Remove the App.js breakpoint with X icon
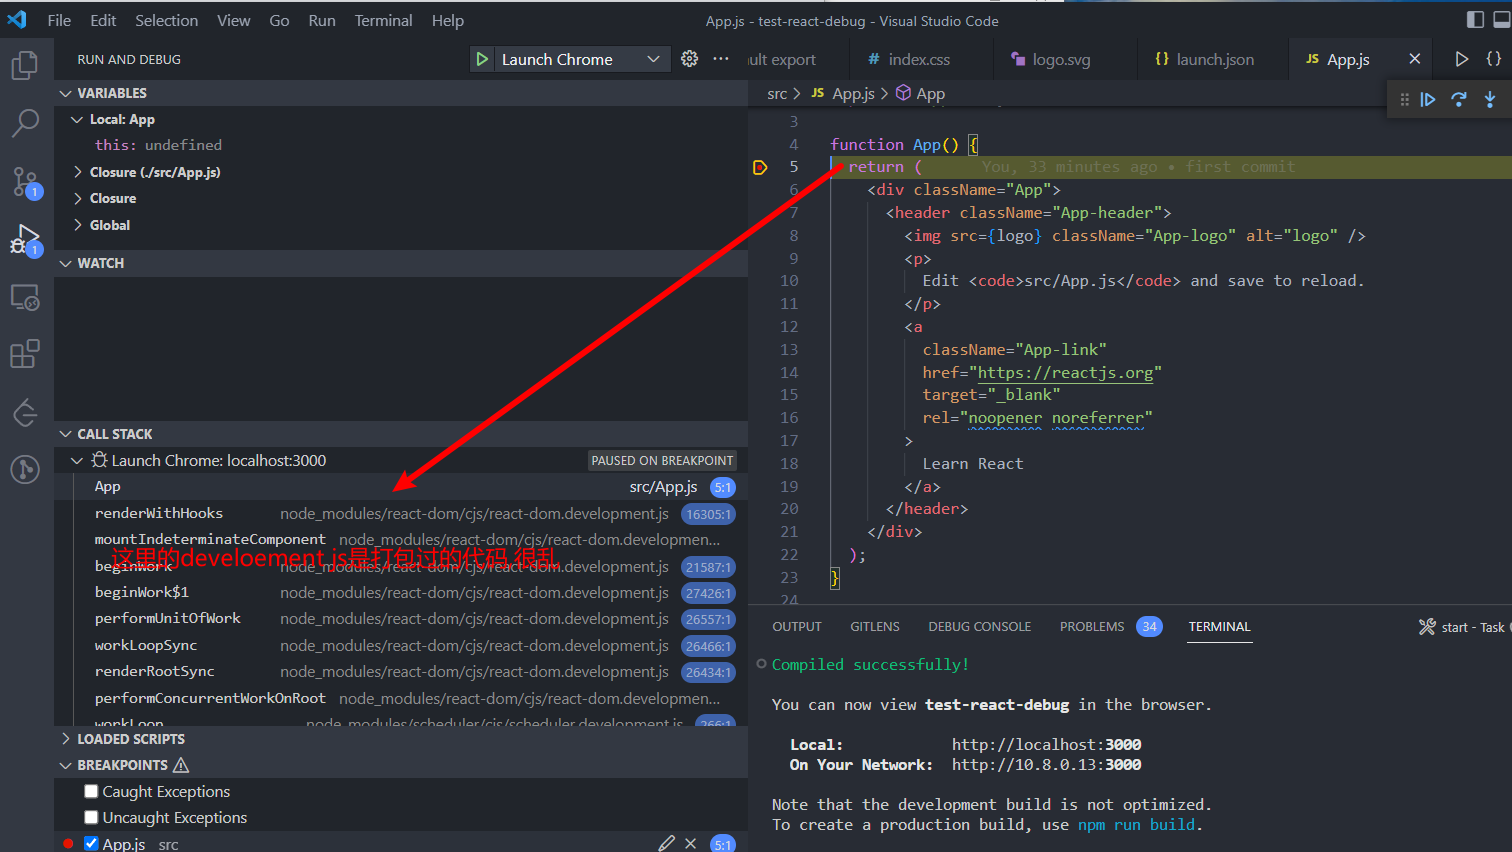The image size is (1512, 852). [x=690, y=843]
